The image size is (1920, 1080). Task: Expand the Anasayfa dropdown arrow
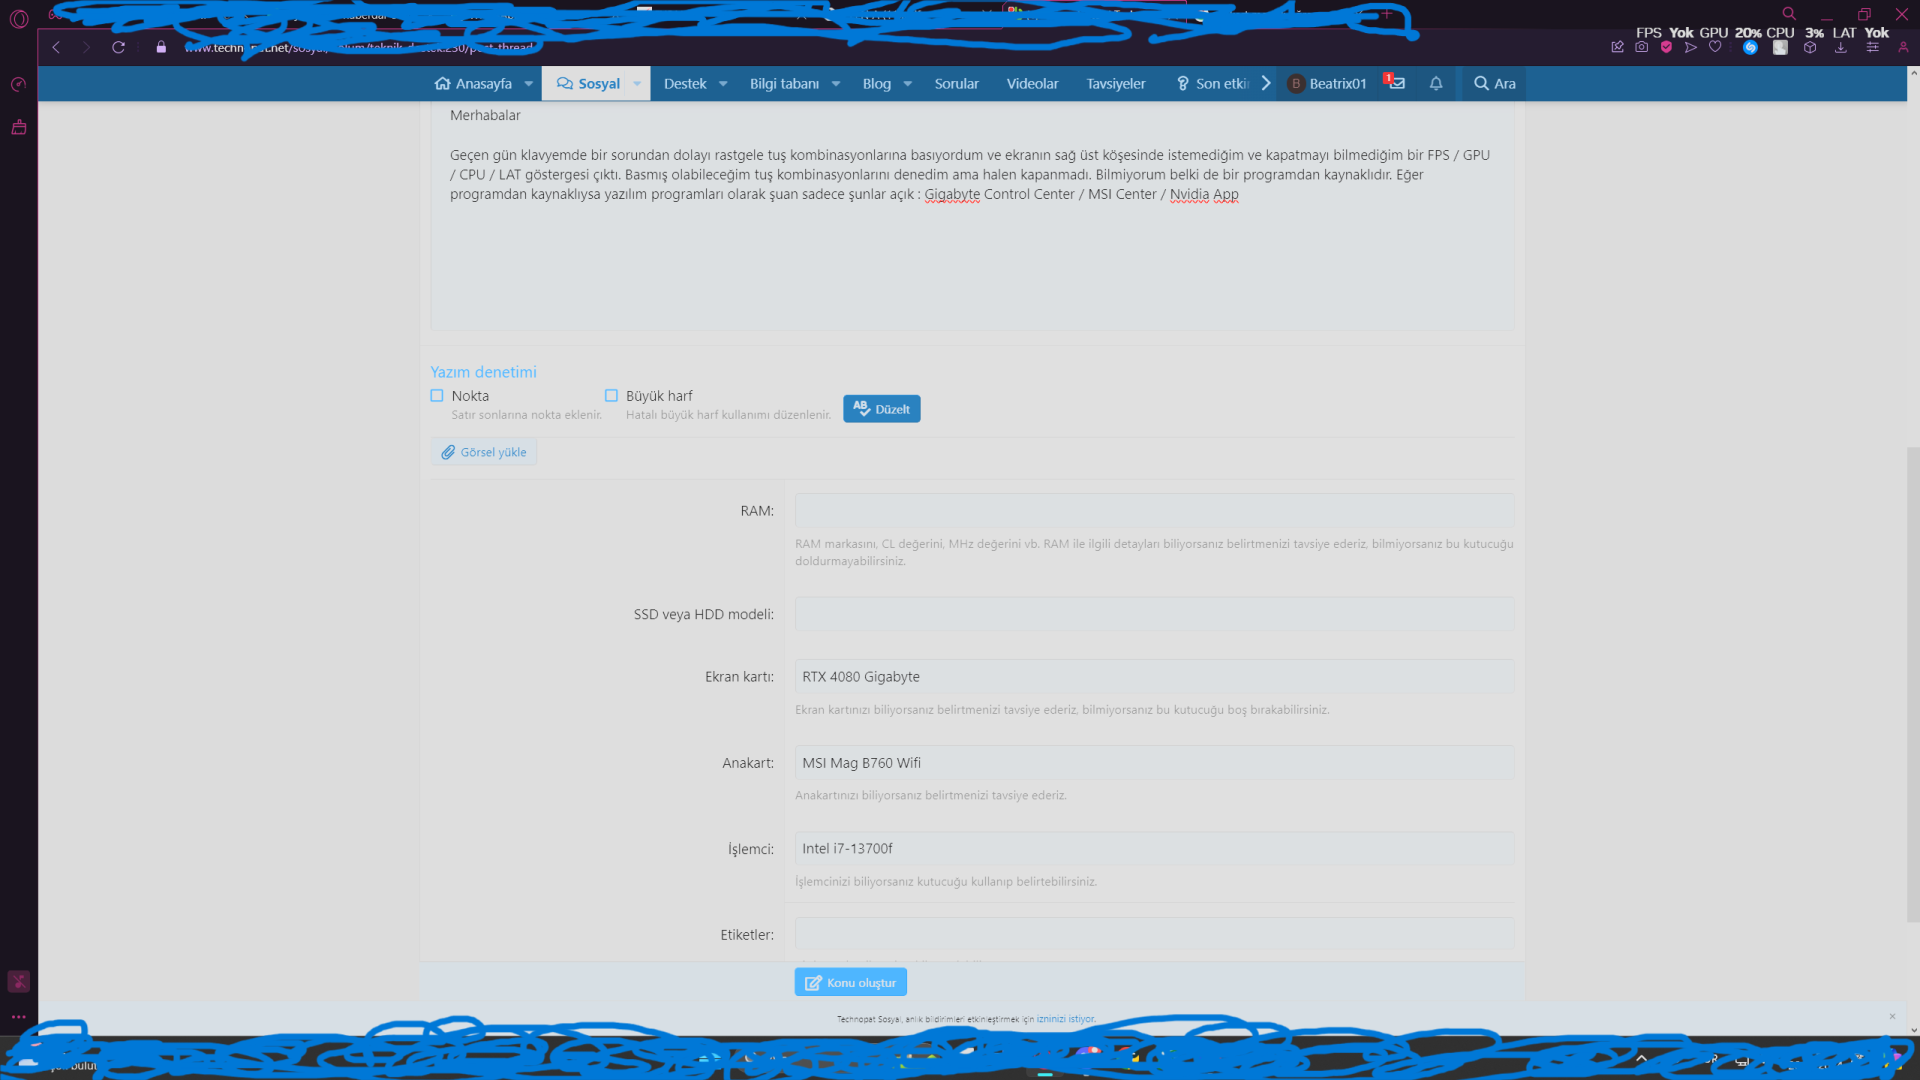point(528,84)
